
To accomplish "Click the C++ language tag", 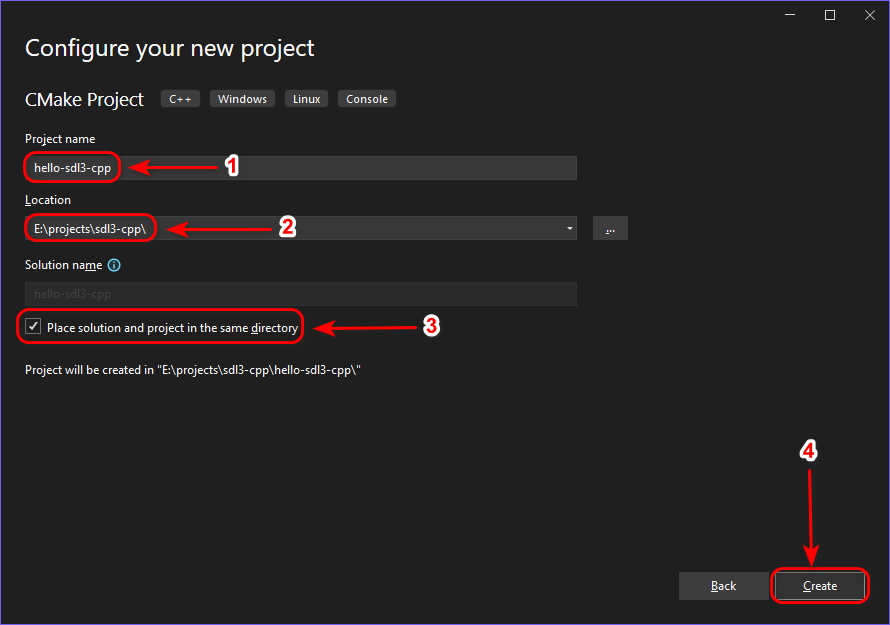I will pyautogui.click(x=180, y=99).
